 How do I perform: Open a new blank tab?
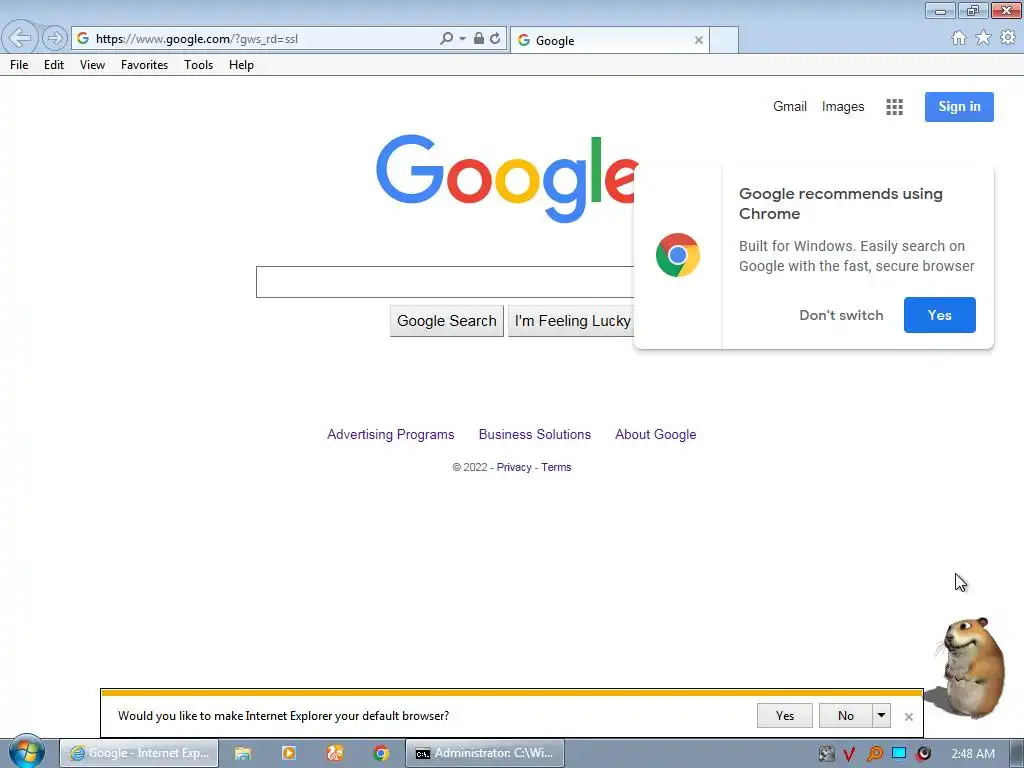click(724, 40)
